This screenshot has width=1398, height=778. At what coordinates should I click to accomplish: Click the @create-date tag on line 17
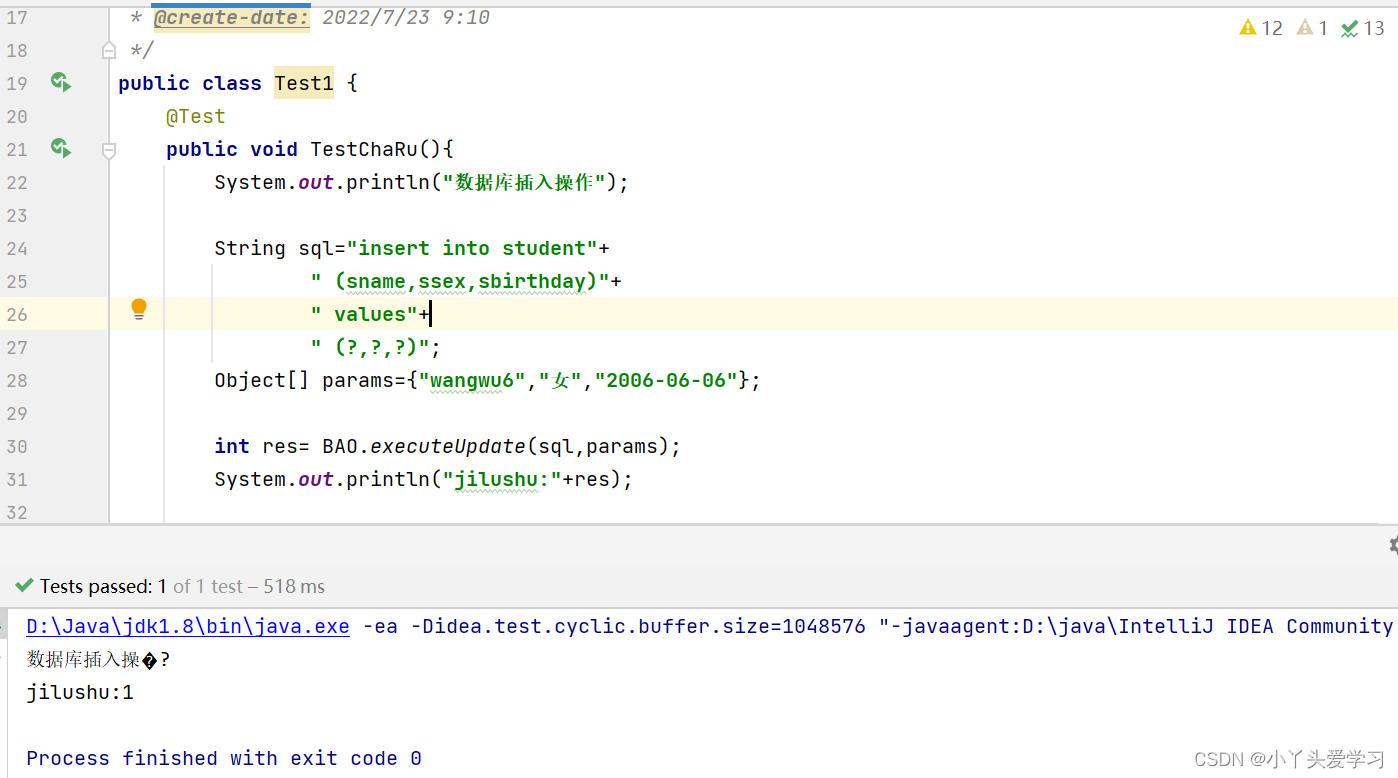(232, 17)
